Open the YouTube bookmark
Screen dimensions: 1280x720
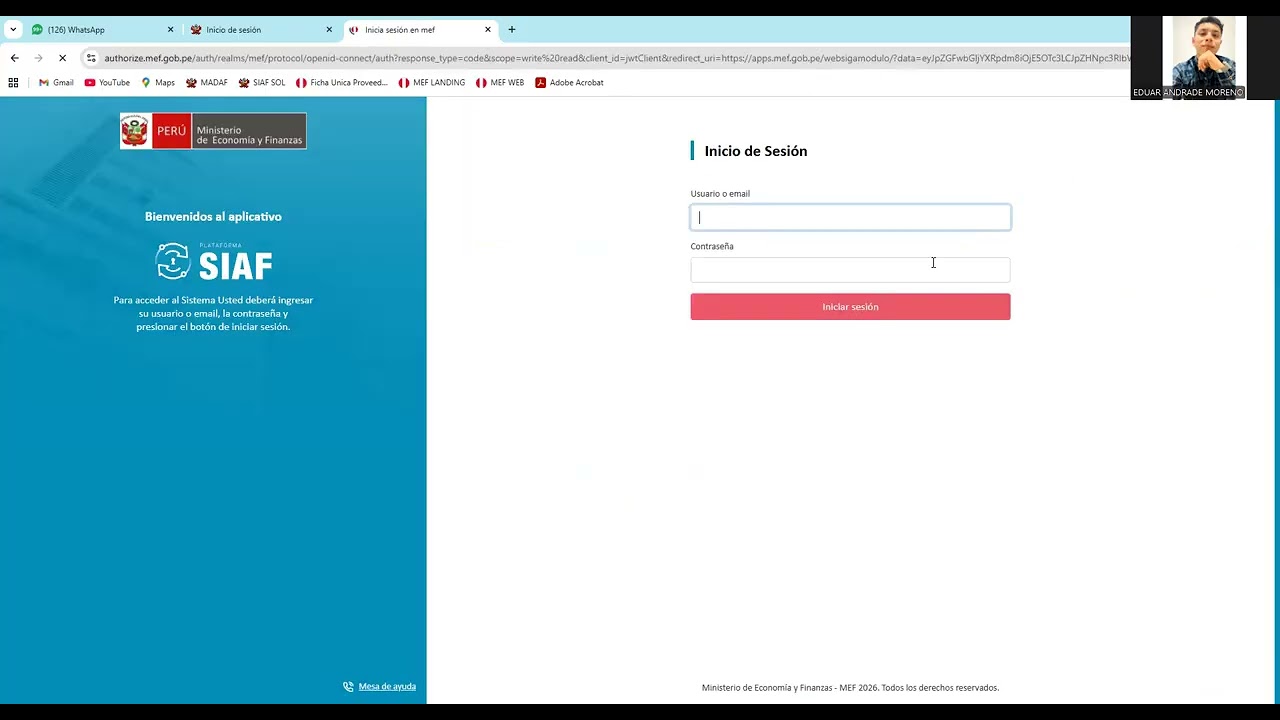point(107,83)
